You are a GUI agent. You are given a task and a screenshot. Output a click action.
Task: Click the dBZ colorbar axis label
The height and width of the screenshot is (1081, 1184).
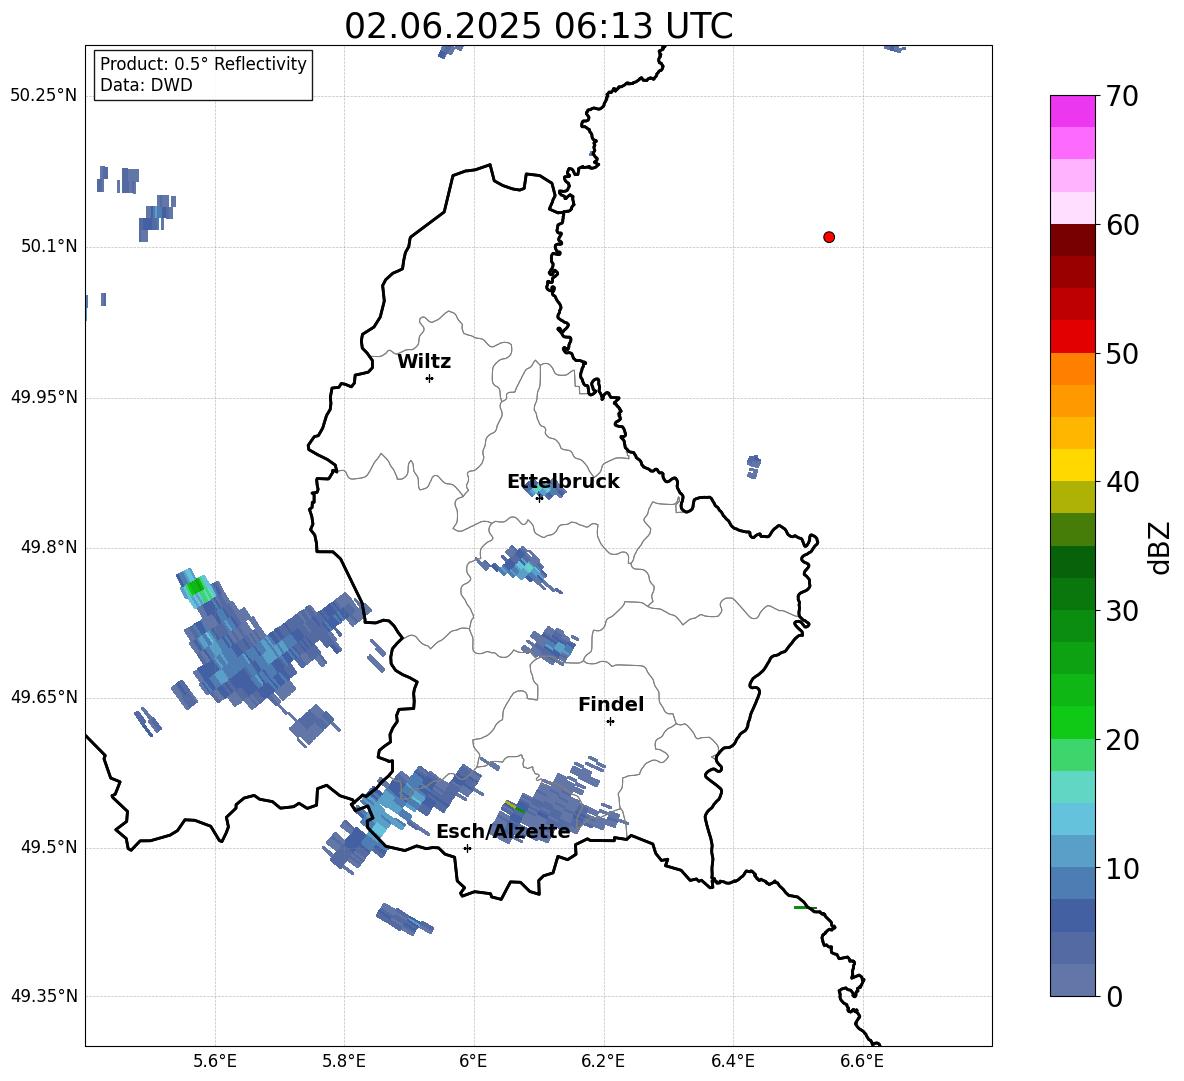point(1161,547)
